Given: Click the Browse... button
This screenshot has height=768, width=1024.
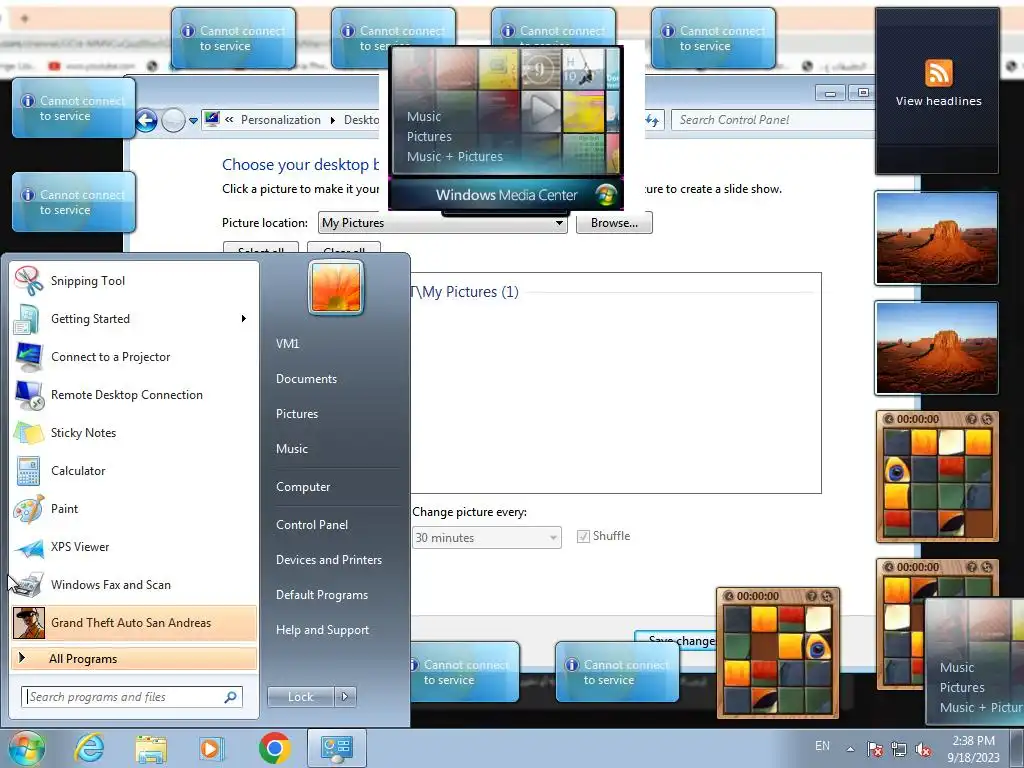Looking at the screenshot, I should pos(614,223).
